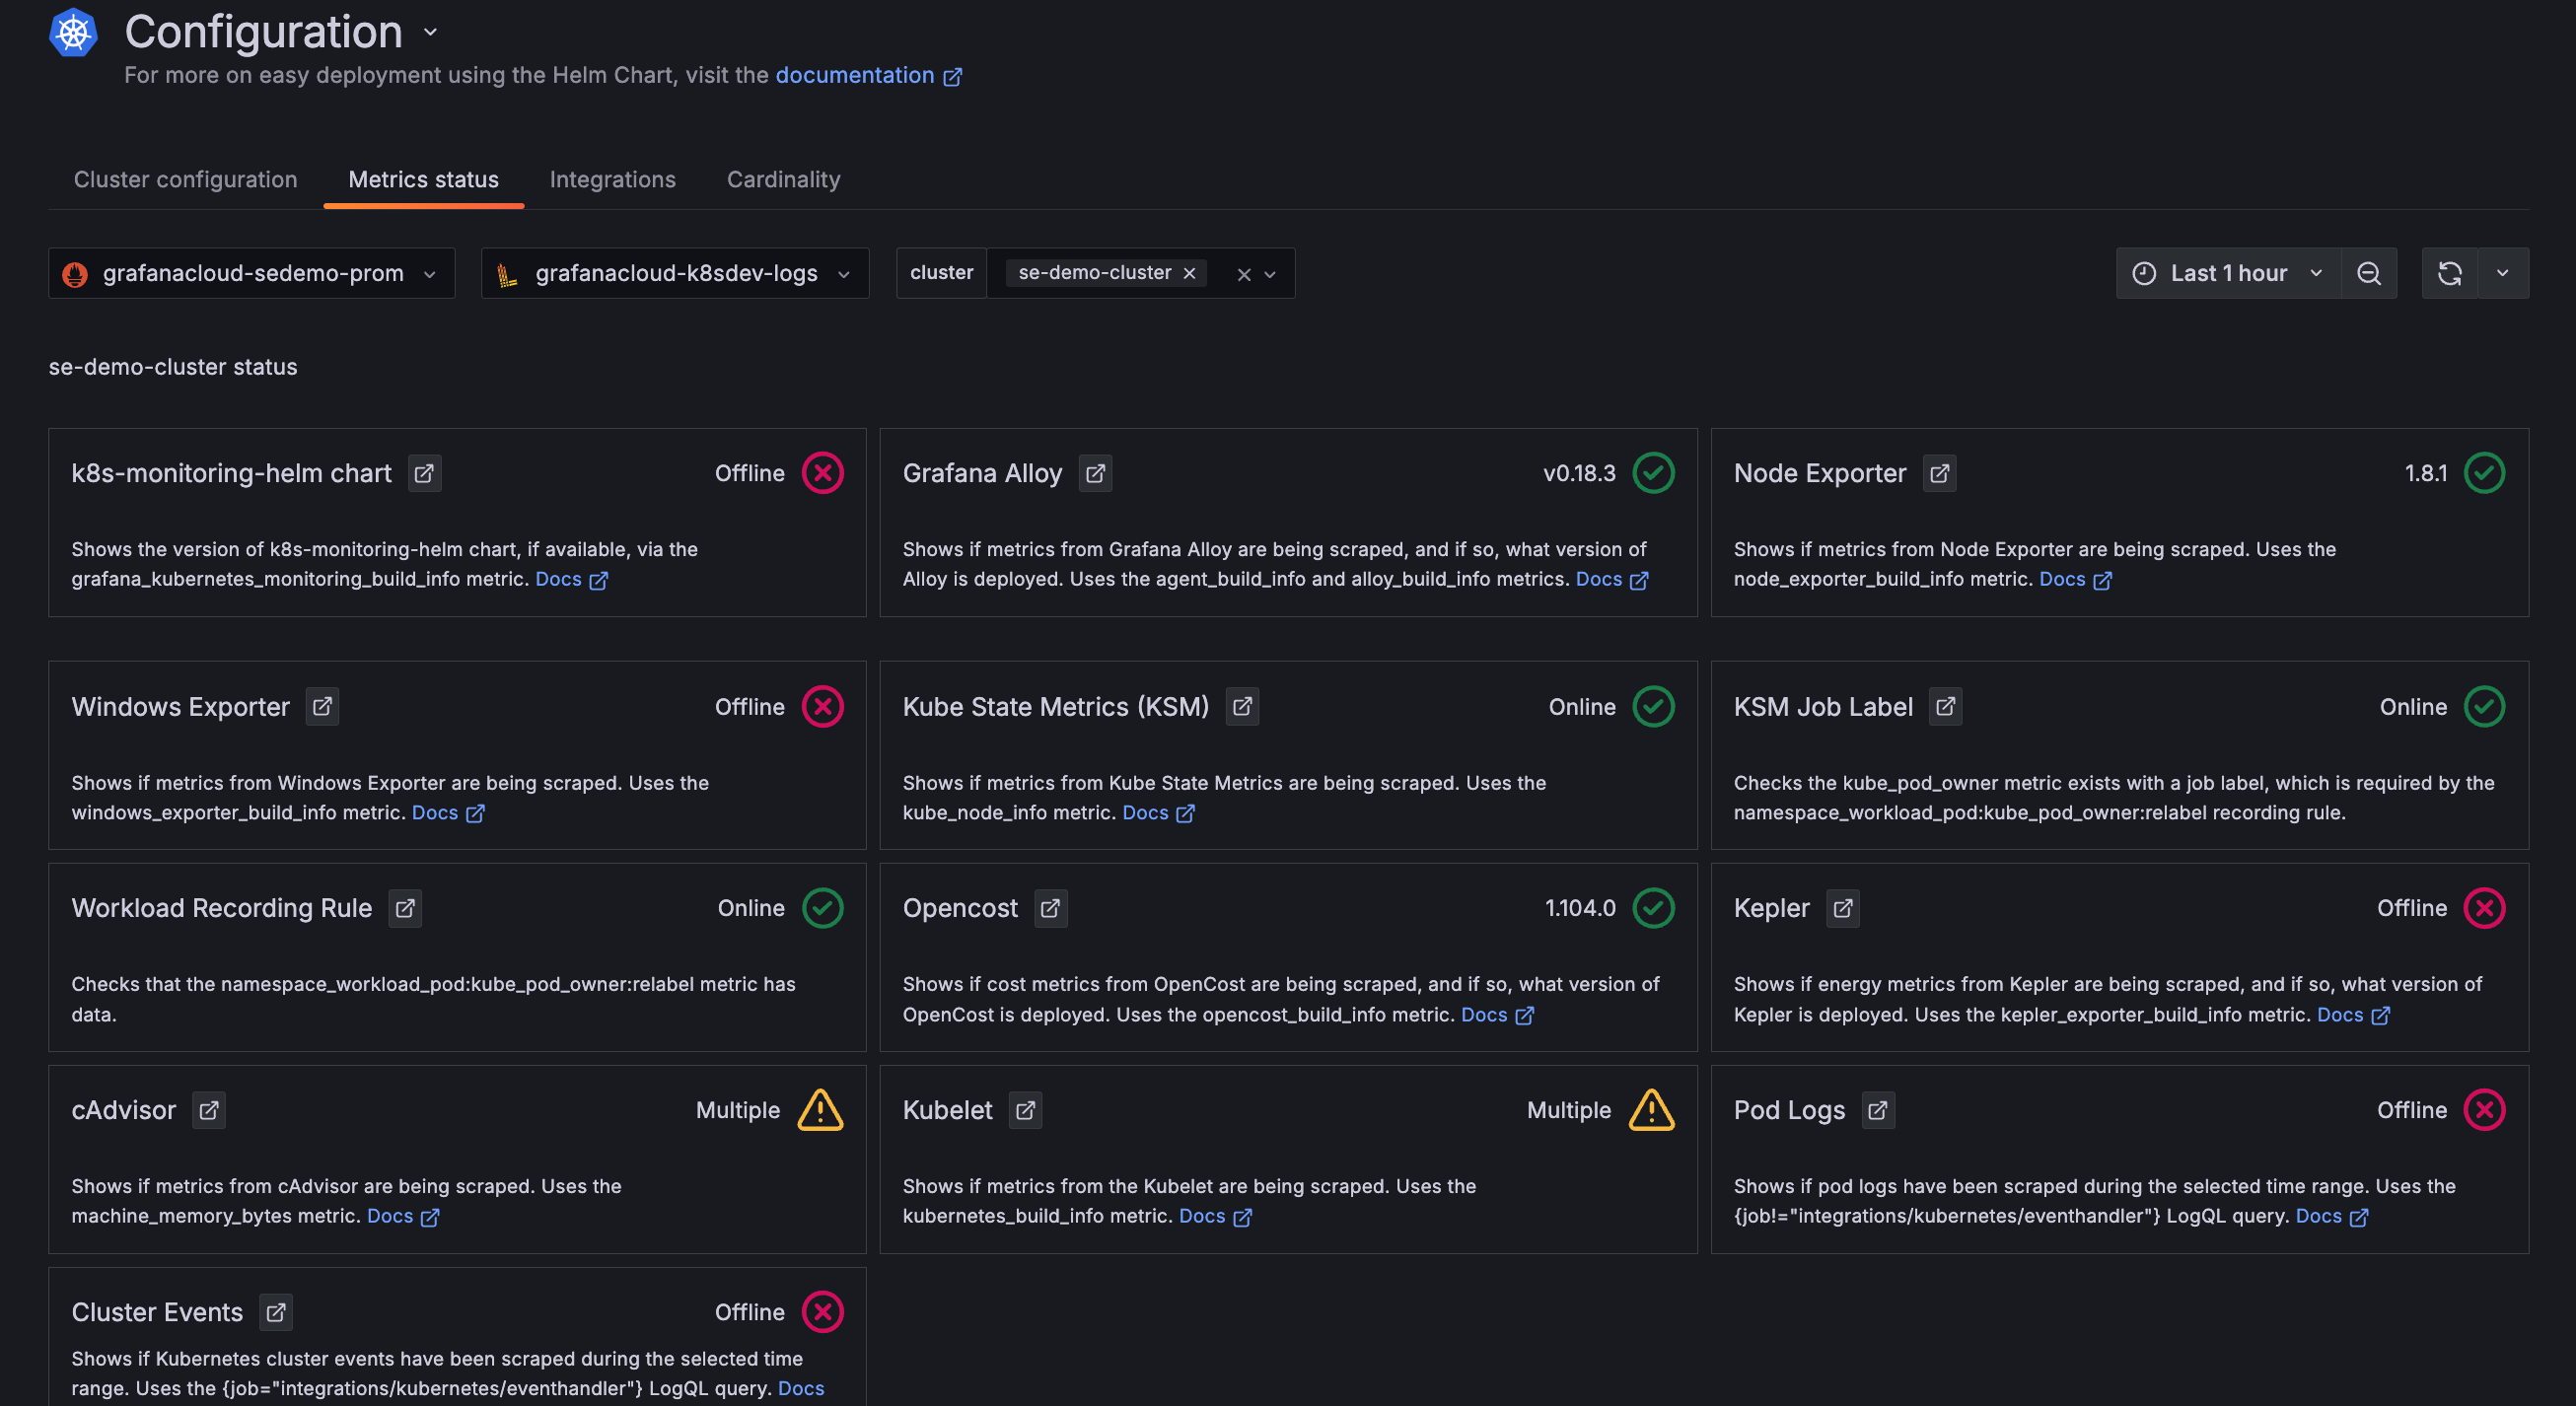The image size is (2576, 1406).
Task: Open the Helm Chart documentation link
Action: [x=855, y=75]
